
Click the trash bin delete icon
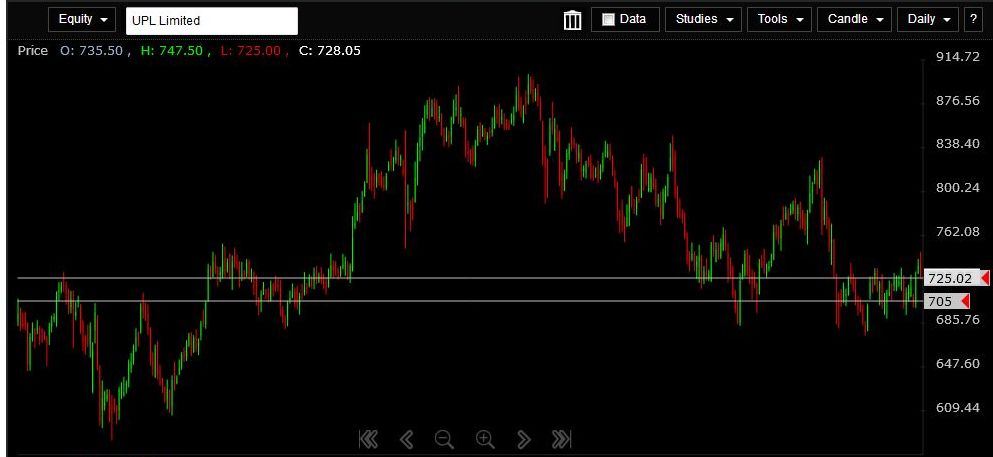pos(572,20)
